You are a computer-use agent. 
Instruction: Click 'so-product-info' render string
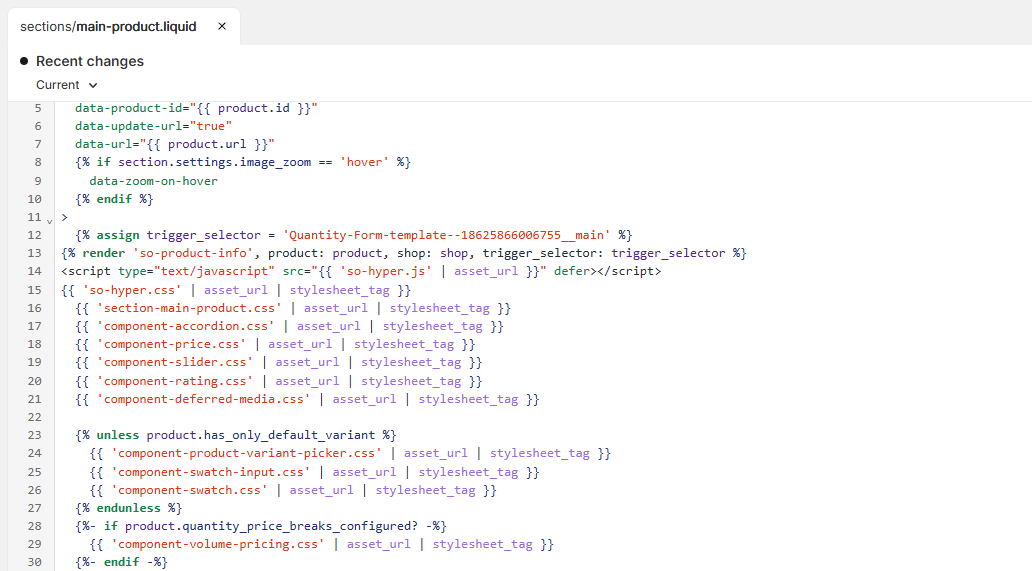pyautogui.click(x=193, y=253)
